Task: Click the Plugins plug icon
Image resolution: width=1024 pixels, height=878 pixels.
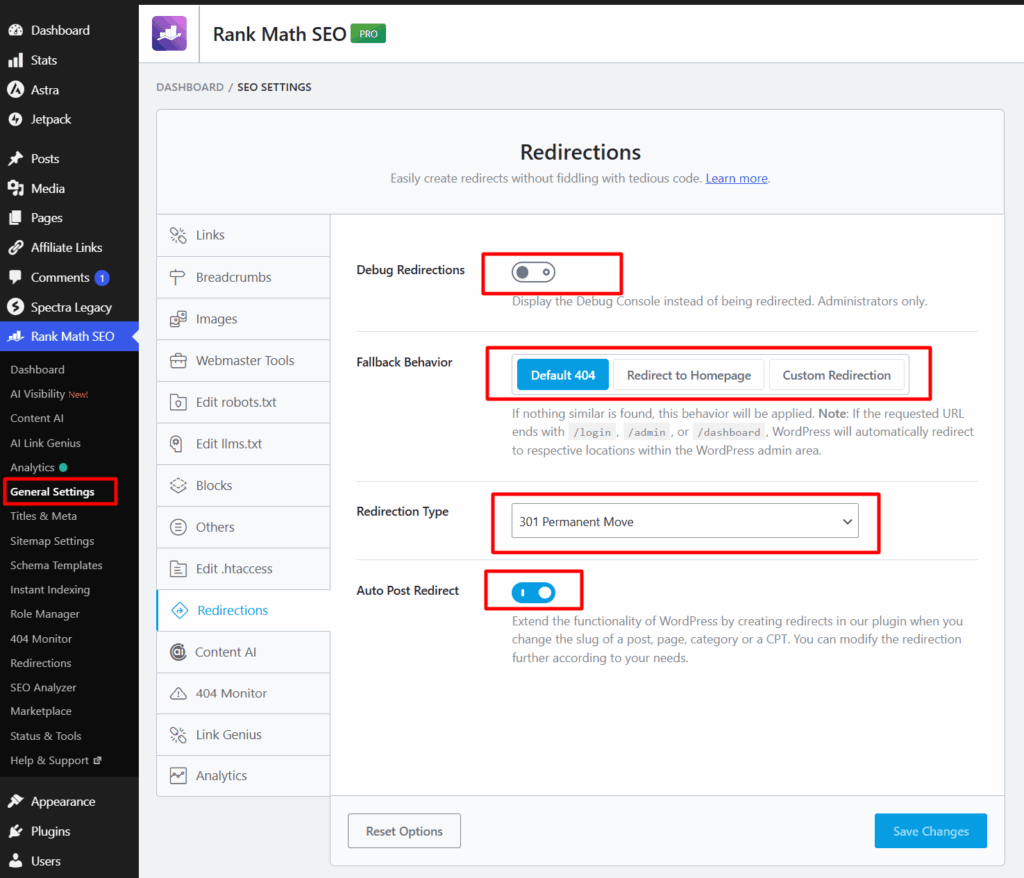Action: point(16,831)
